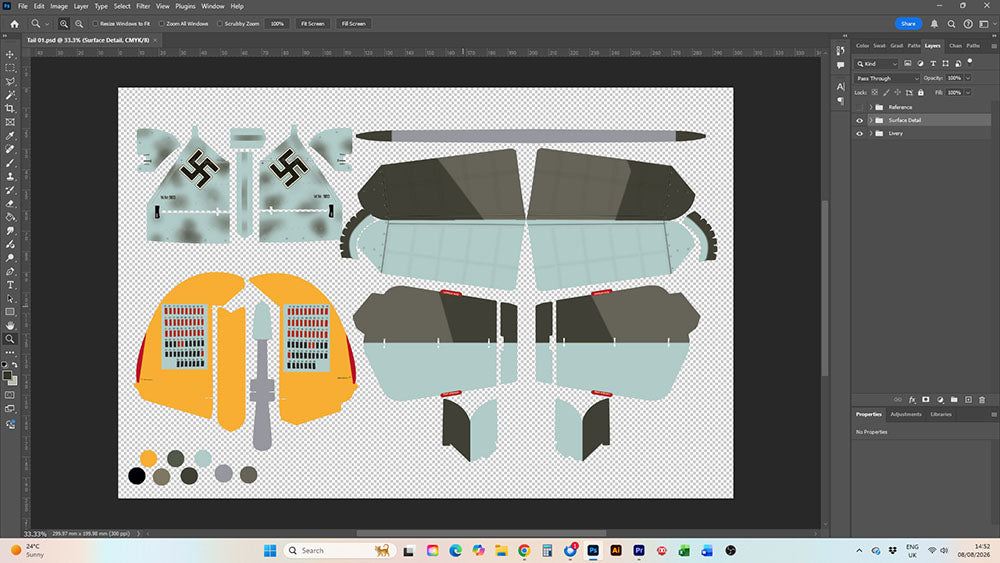Hide the Surface Detail group
The width and height of the screenshot is (1000, 563).
(859, 121)
